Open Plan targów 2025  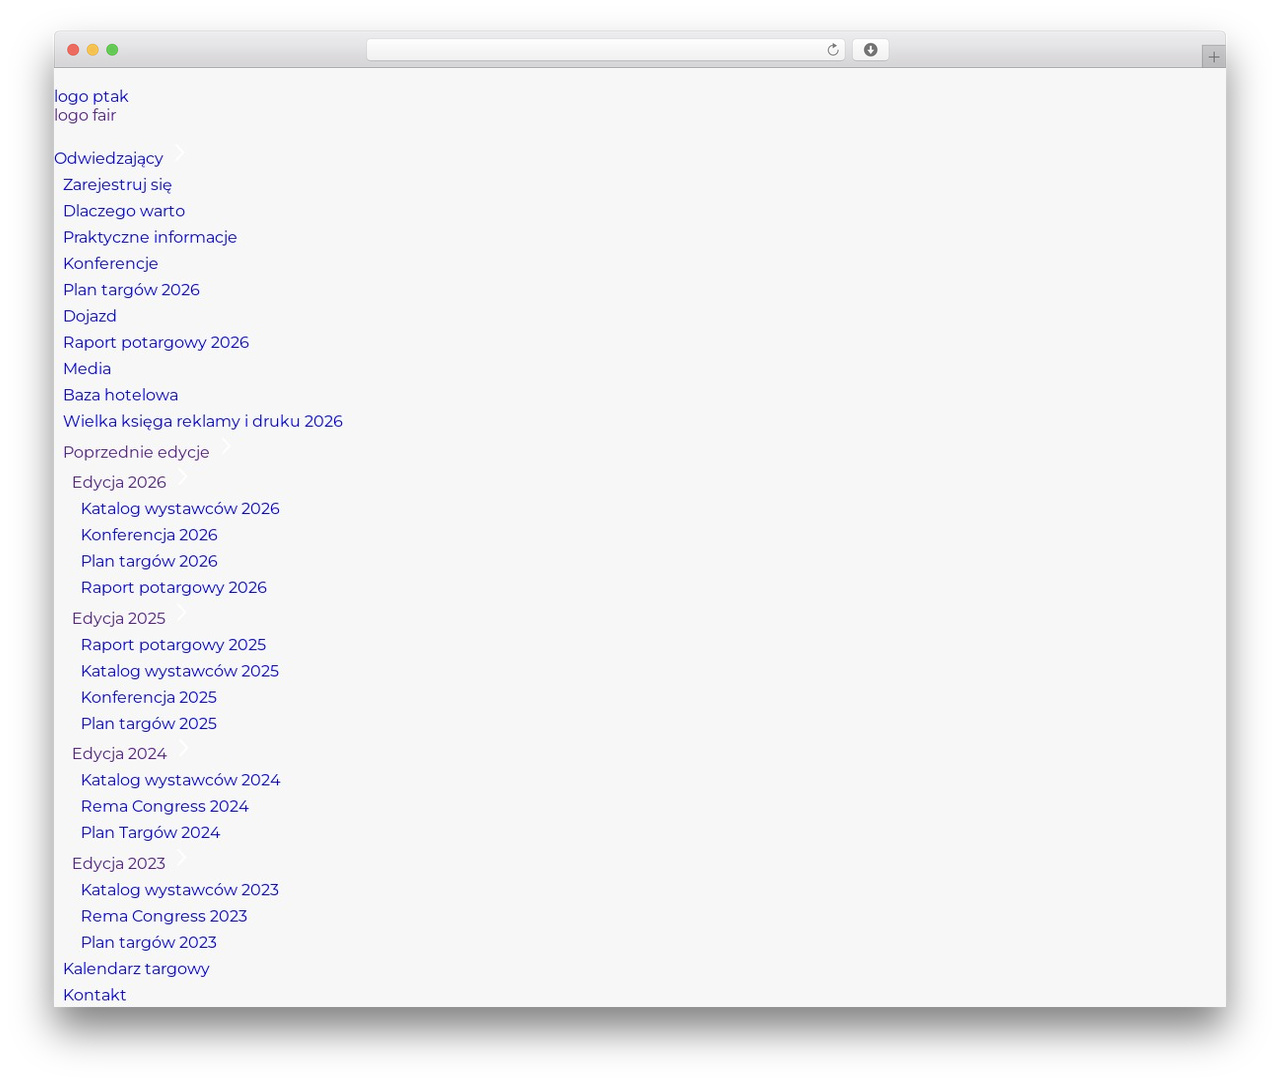149,724
